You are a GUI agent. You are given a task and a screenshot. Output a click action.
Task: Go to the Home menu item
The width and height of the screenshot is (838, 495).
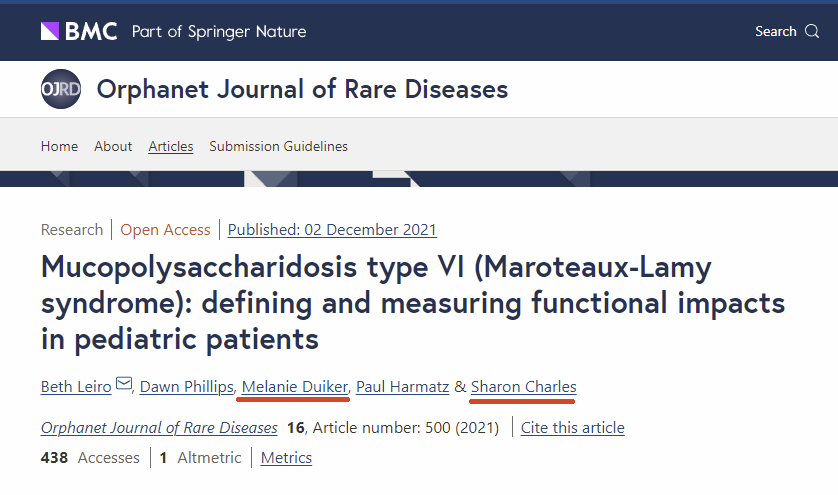(59, 146)
